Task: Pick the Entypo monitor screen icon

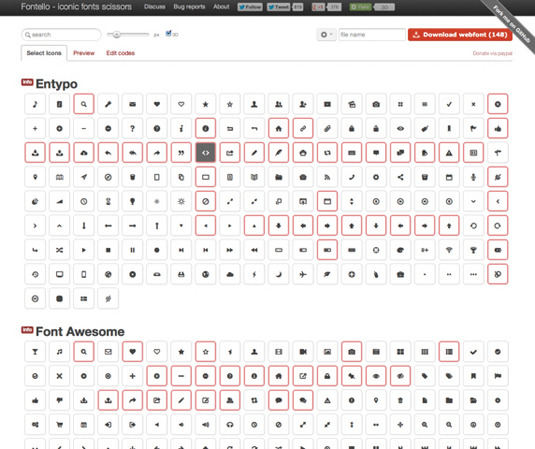Action: (59, 274)
